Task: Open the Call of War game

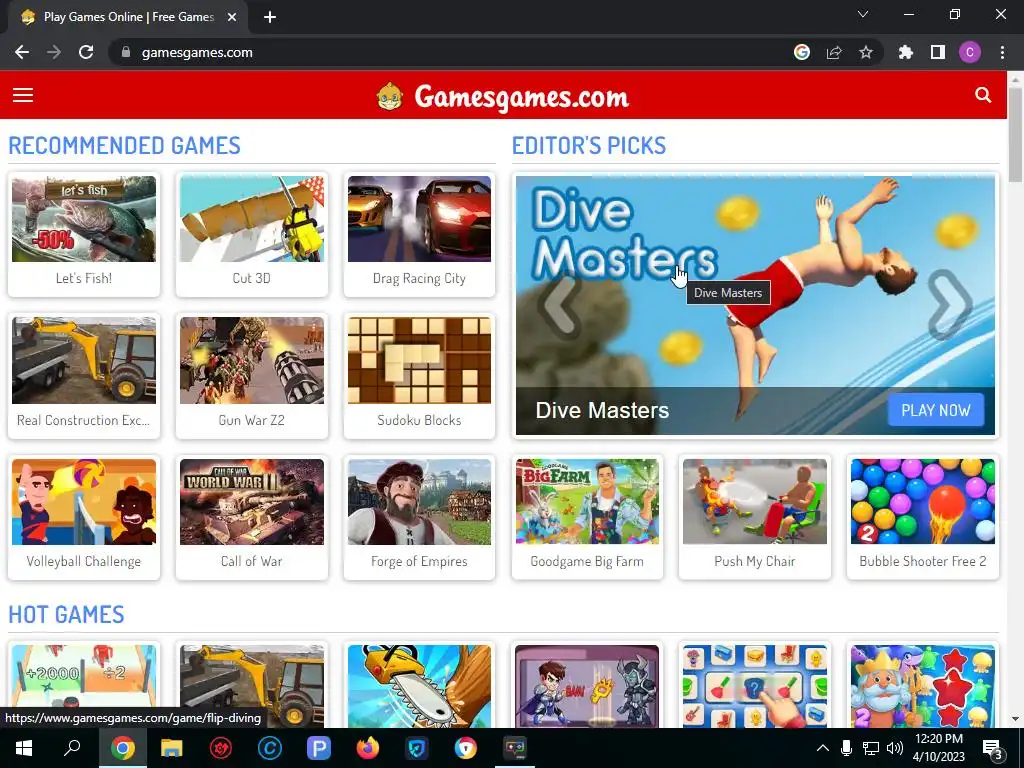Action: [x=251, y=517]
